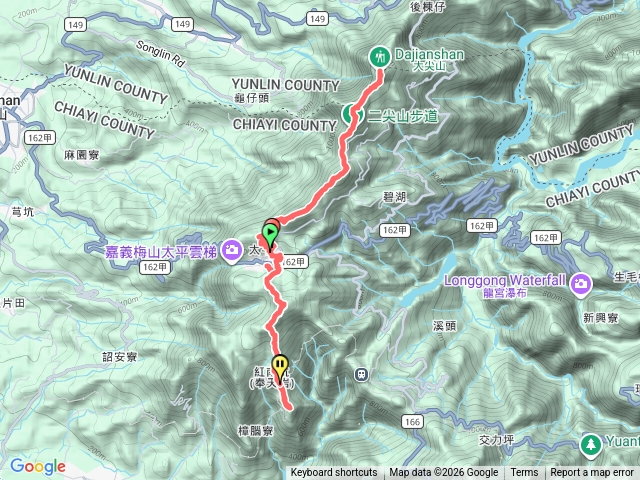This screenshot has height=480, width=640.
Task: Click the train station icon
Action: (x=361, y=374)
